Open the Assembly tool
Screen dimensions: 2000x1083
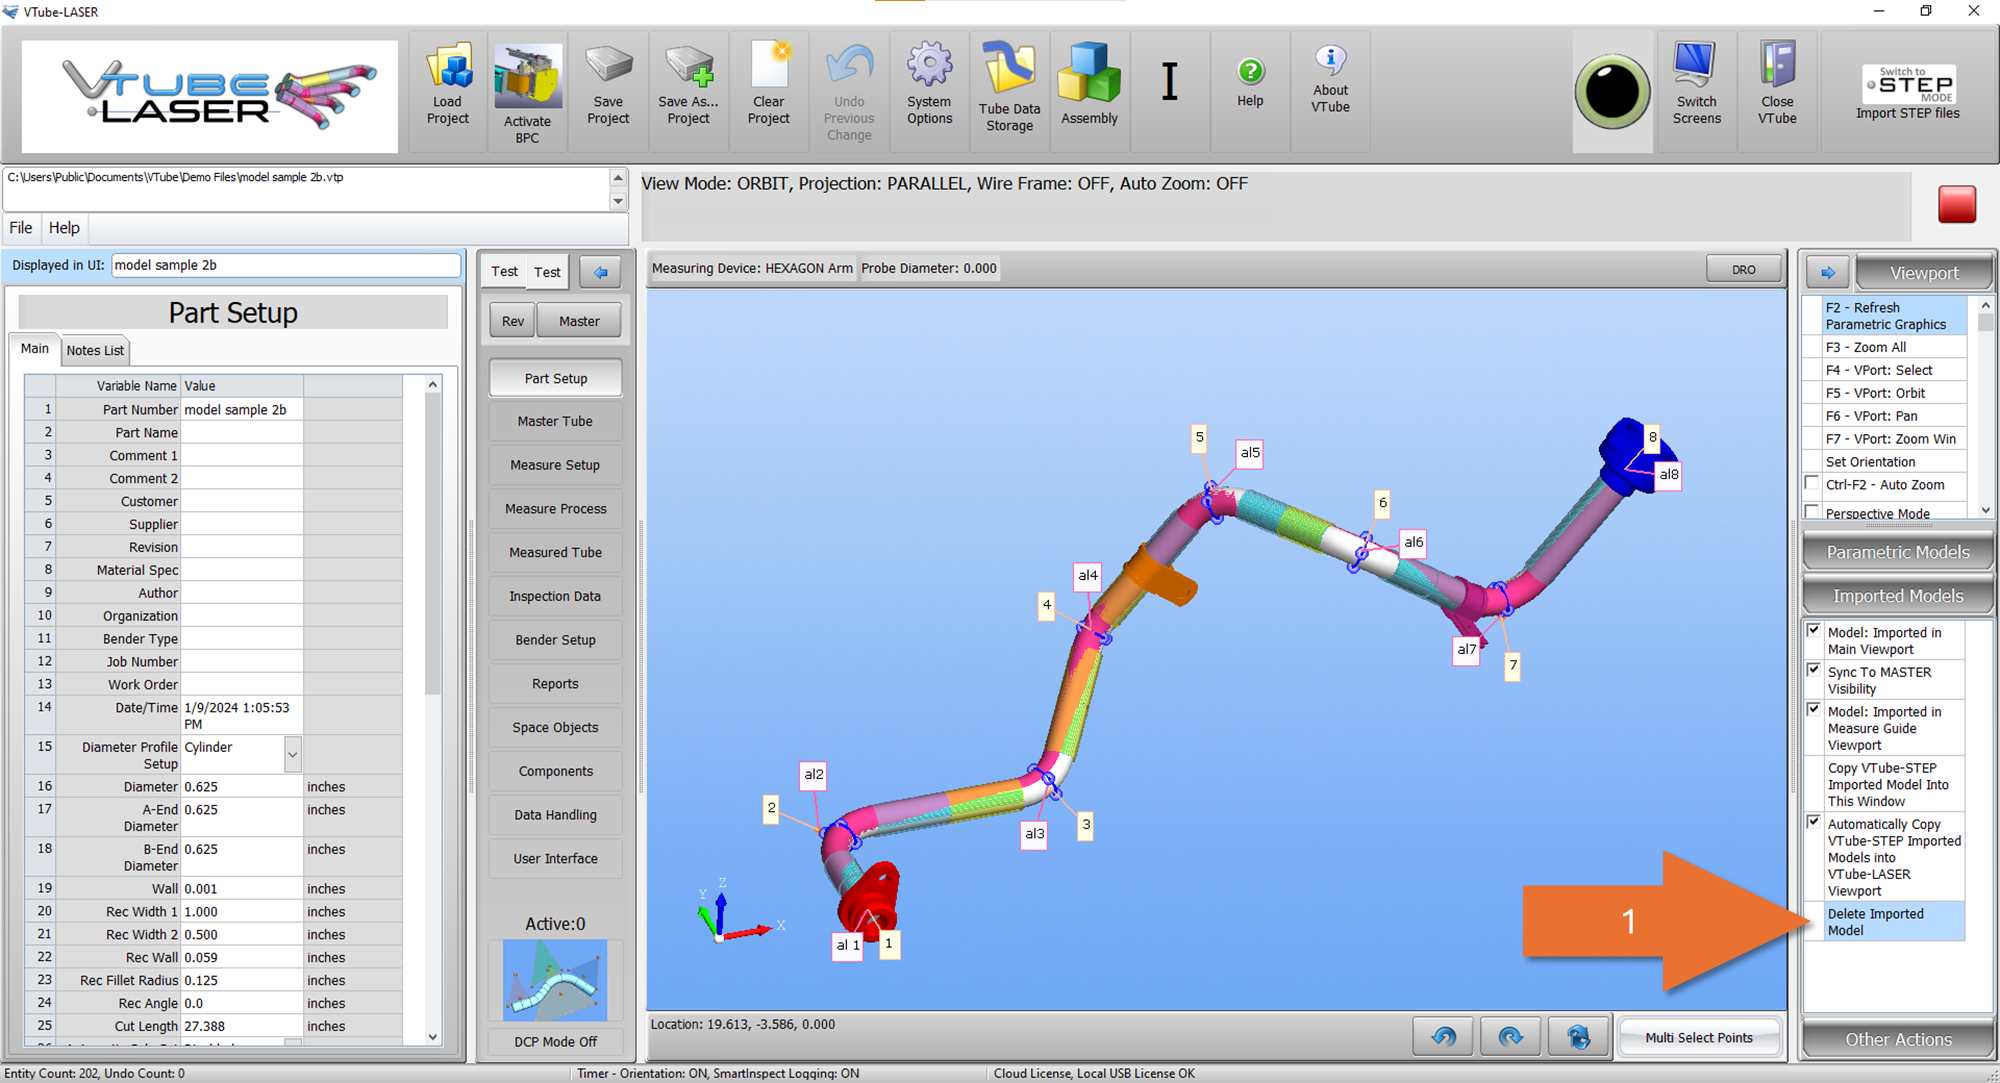[1089, 91]
